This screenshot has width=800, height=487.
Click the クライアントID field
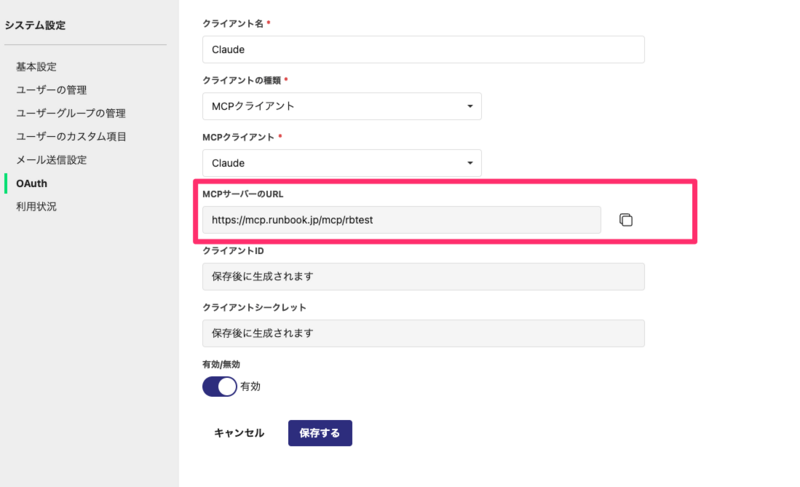tap(423, 276)
